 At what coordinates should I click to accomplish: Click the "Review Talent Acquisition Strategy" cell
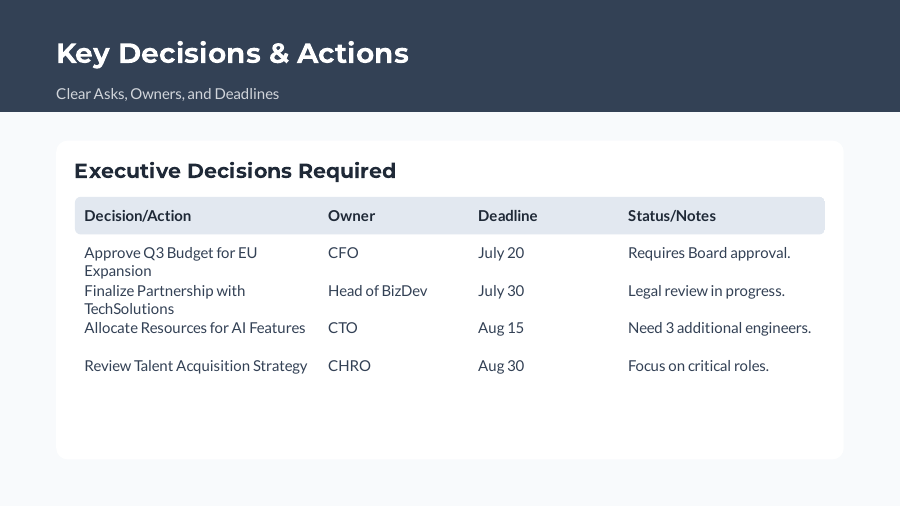[x=195, y=366]
